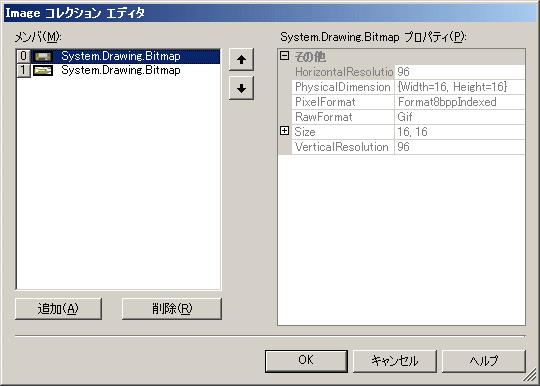
Task: Select the PhysicalDimension property name
Action: (343, 87)
